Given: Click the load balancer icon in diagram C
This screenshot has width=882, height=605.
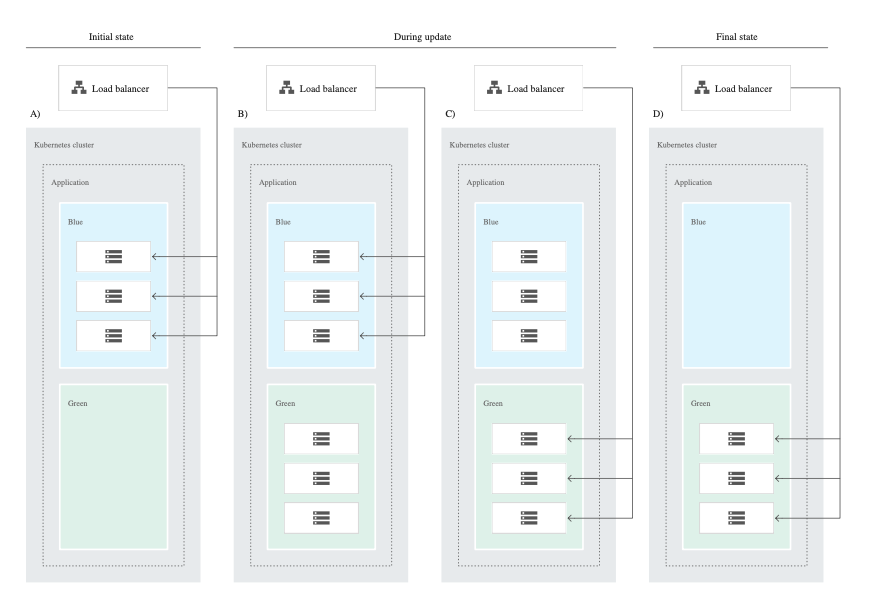Looking at the screenshot, I should (494, 88).
